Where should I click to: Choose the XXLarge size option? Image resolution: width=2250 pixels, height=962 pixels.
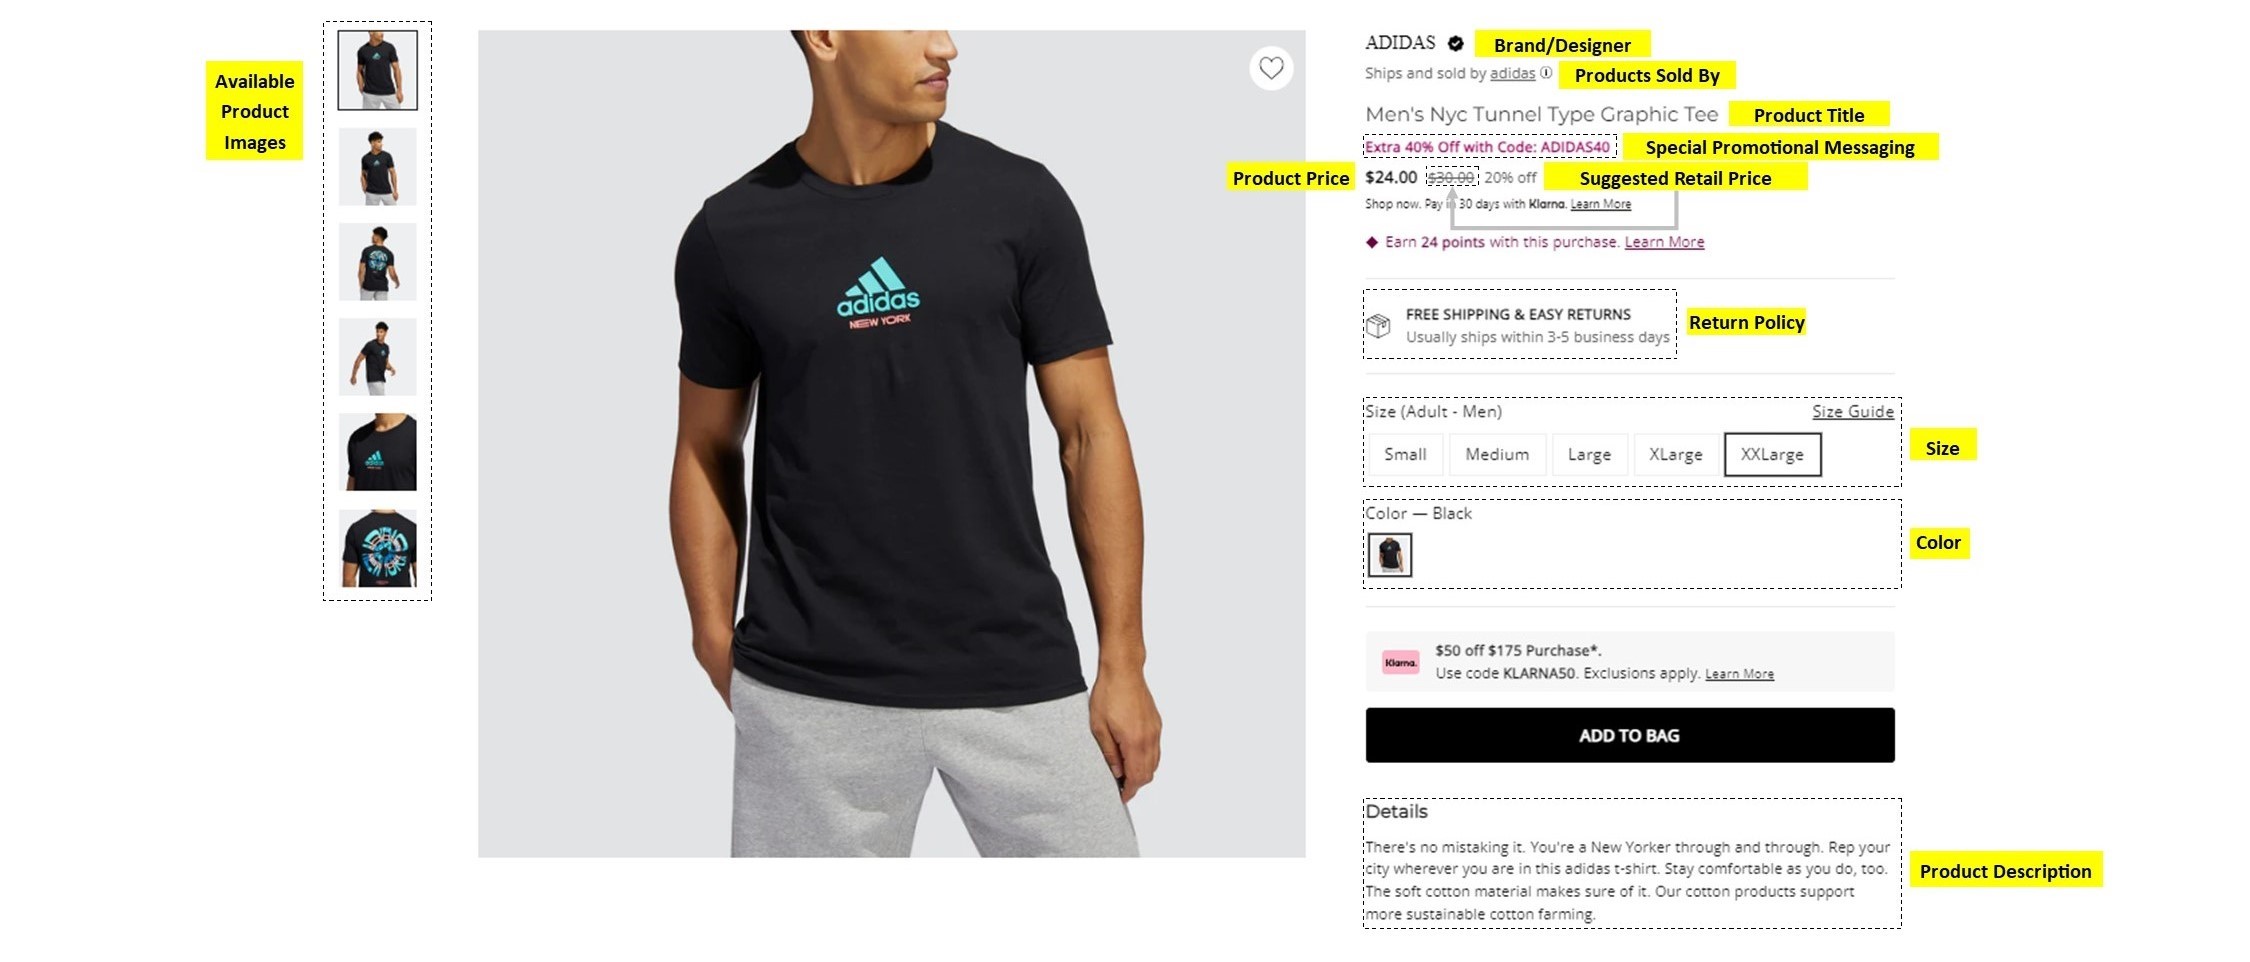tap(1772, 454)
